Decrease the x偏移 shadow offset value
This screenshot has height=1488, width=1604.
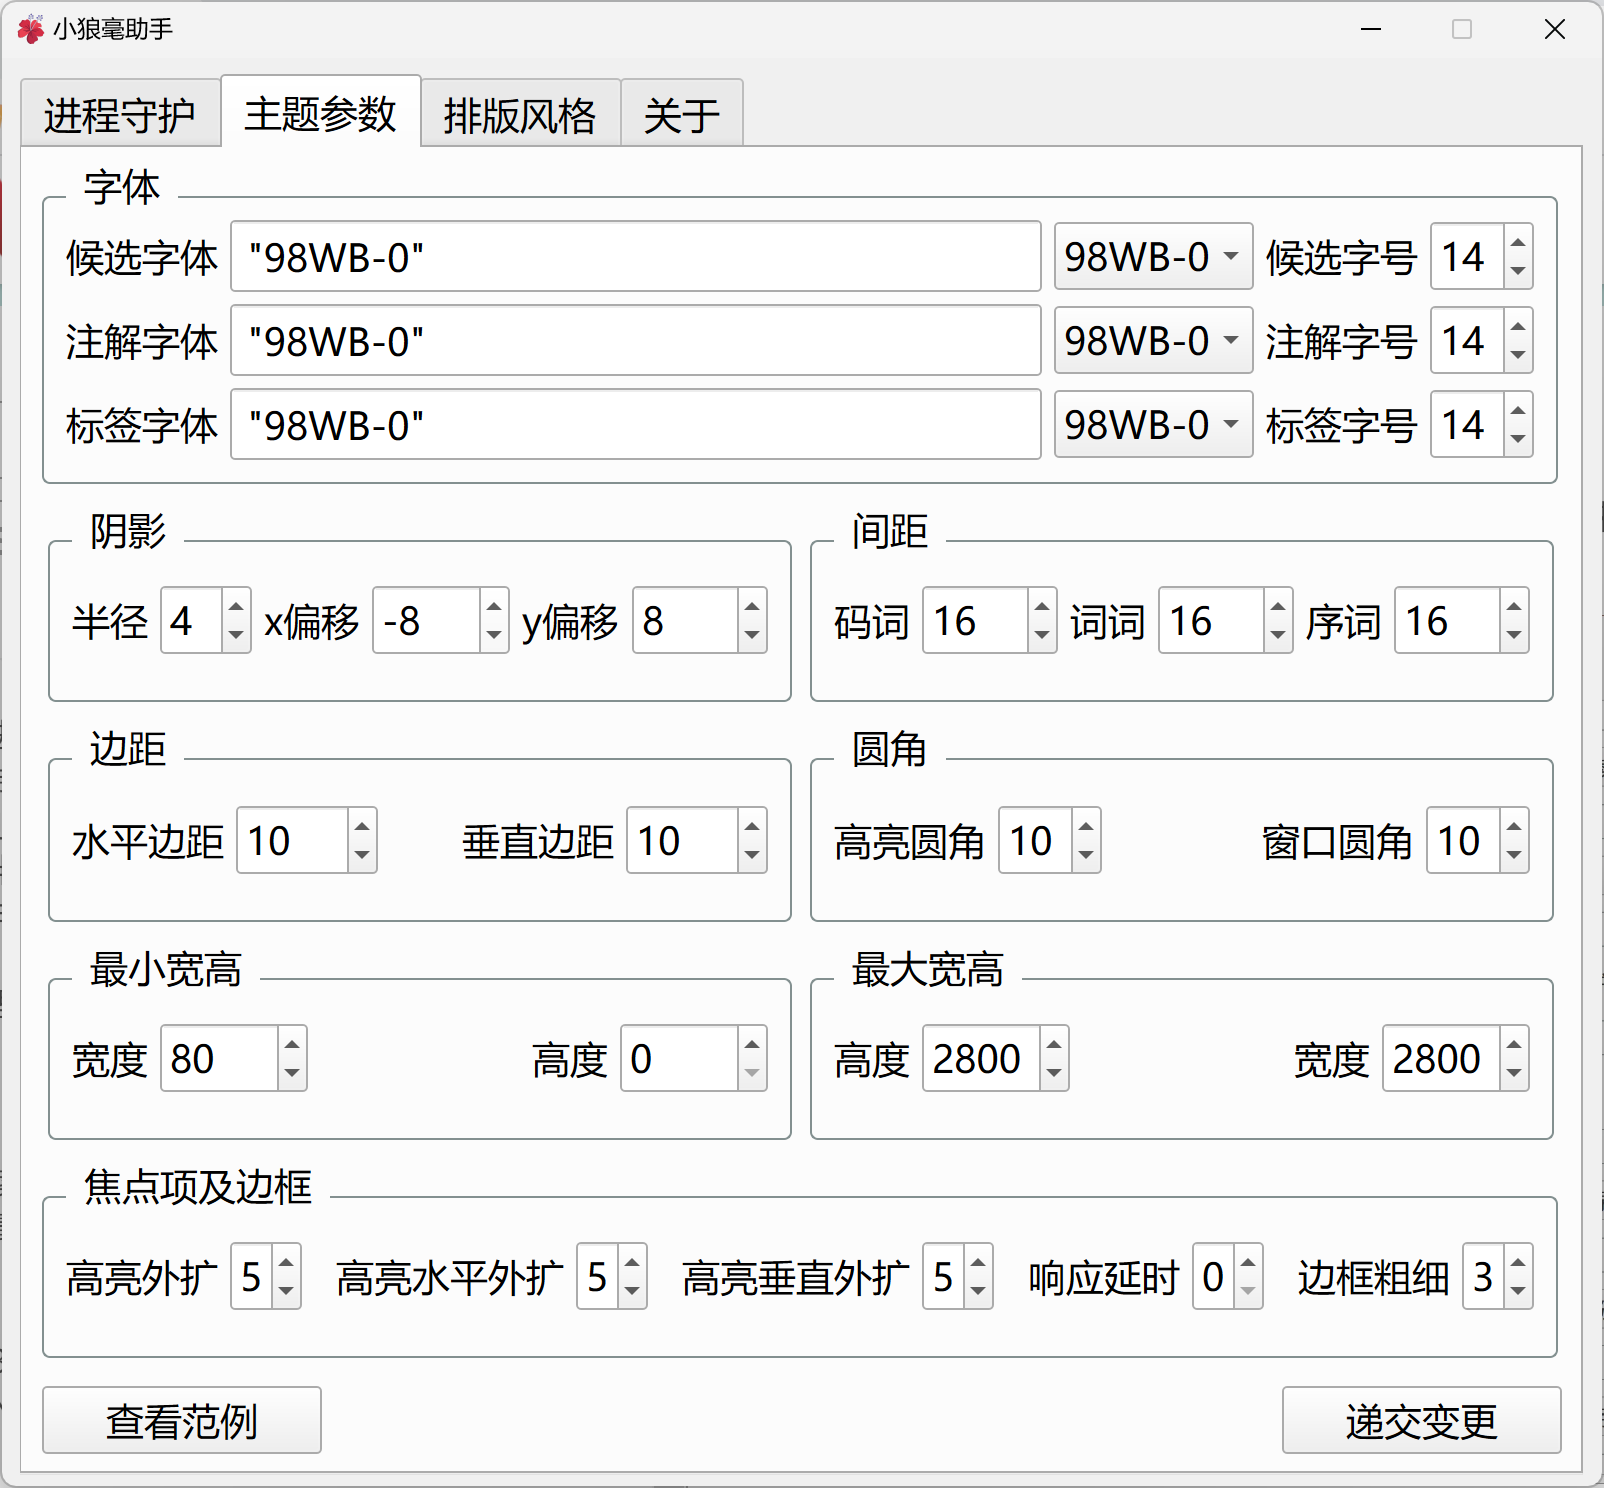[494, 635]
